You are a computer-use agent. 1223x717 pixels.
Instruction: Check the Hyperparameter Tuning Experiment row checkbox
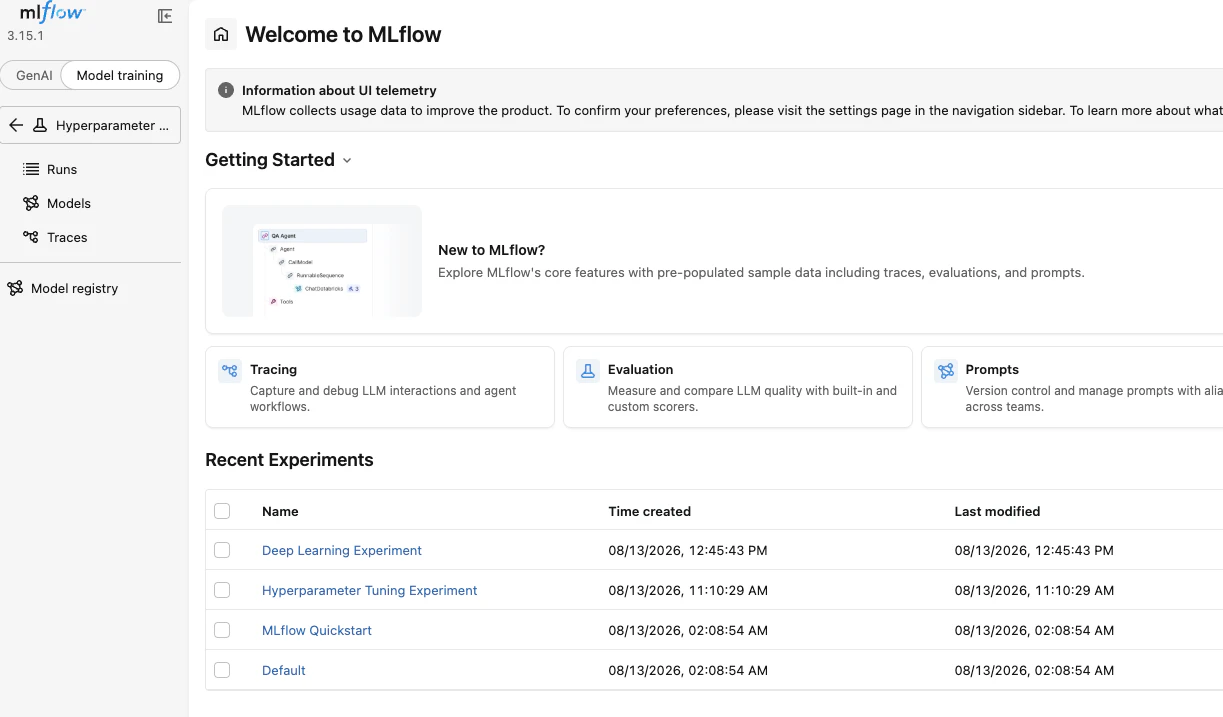pyautogui.click(x=222, y=590)
